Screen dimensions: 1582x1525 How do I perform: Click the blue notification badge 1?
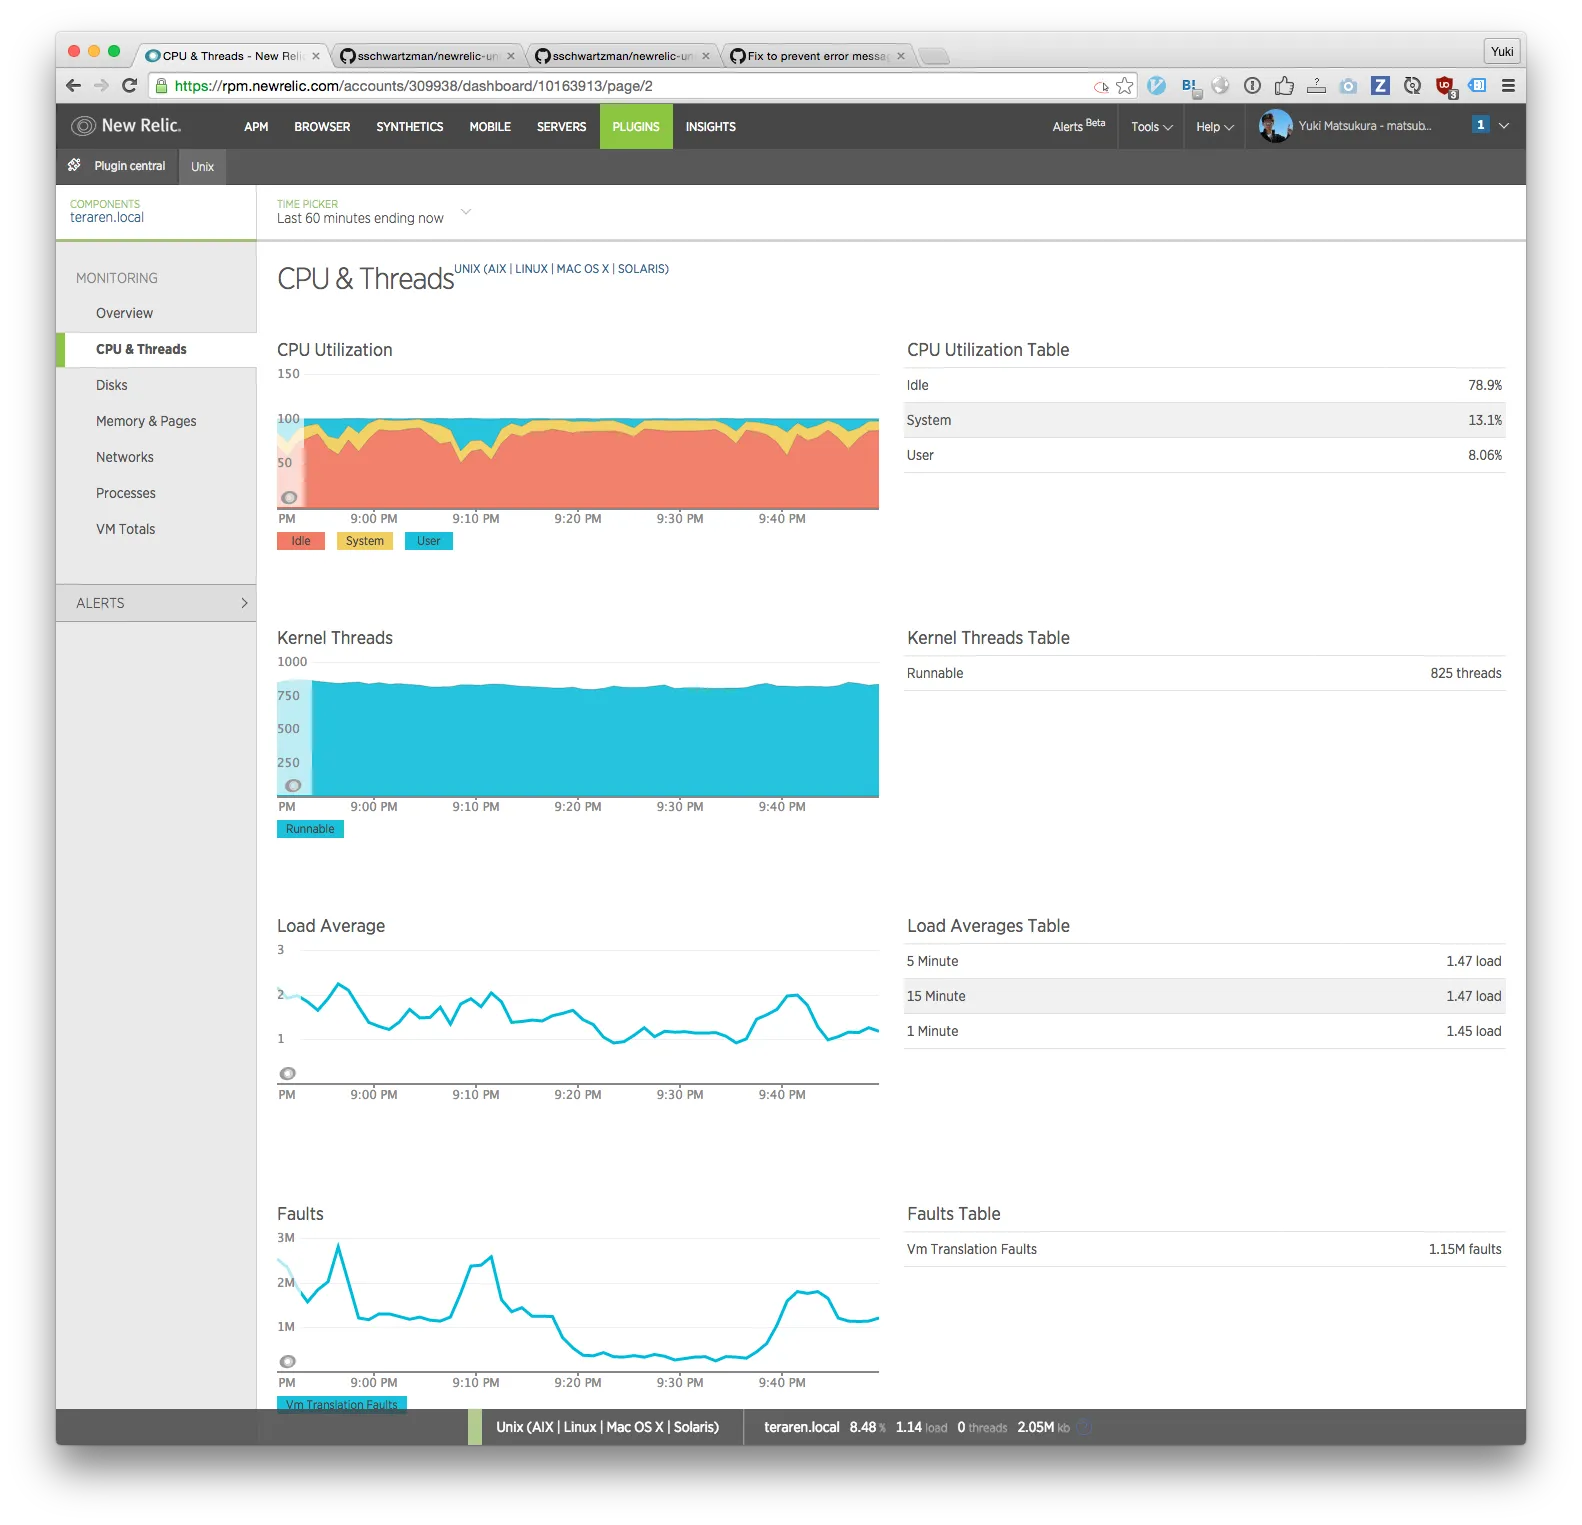pos(1481,125)
